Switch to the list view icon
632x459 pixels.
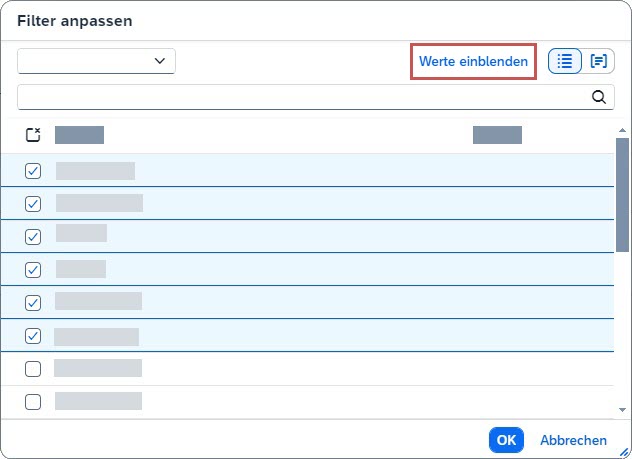coord(565,61)
